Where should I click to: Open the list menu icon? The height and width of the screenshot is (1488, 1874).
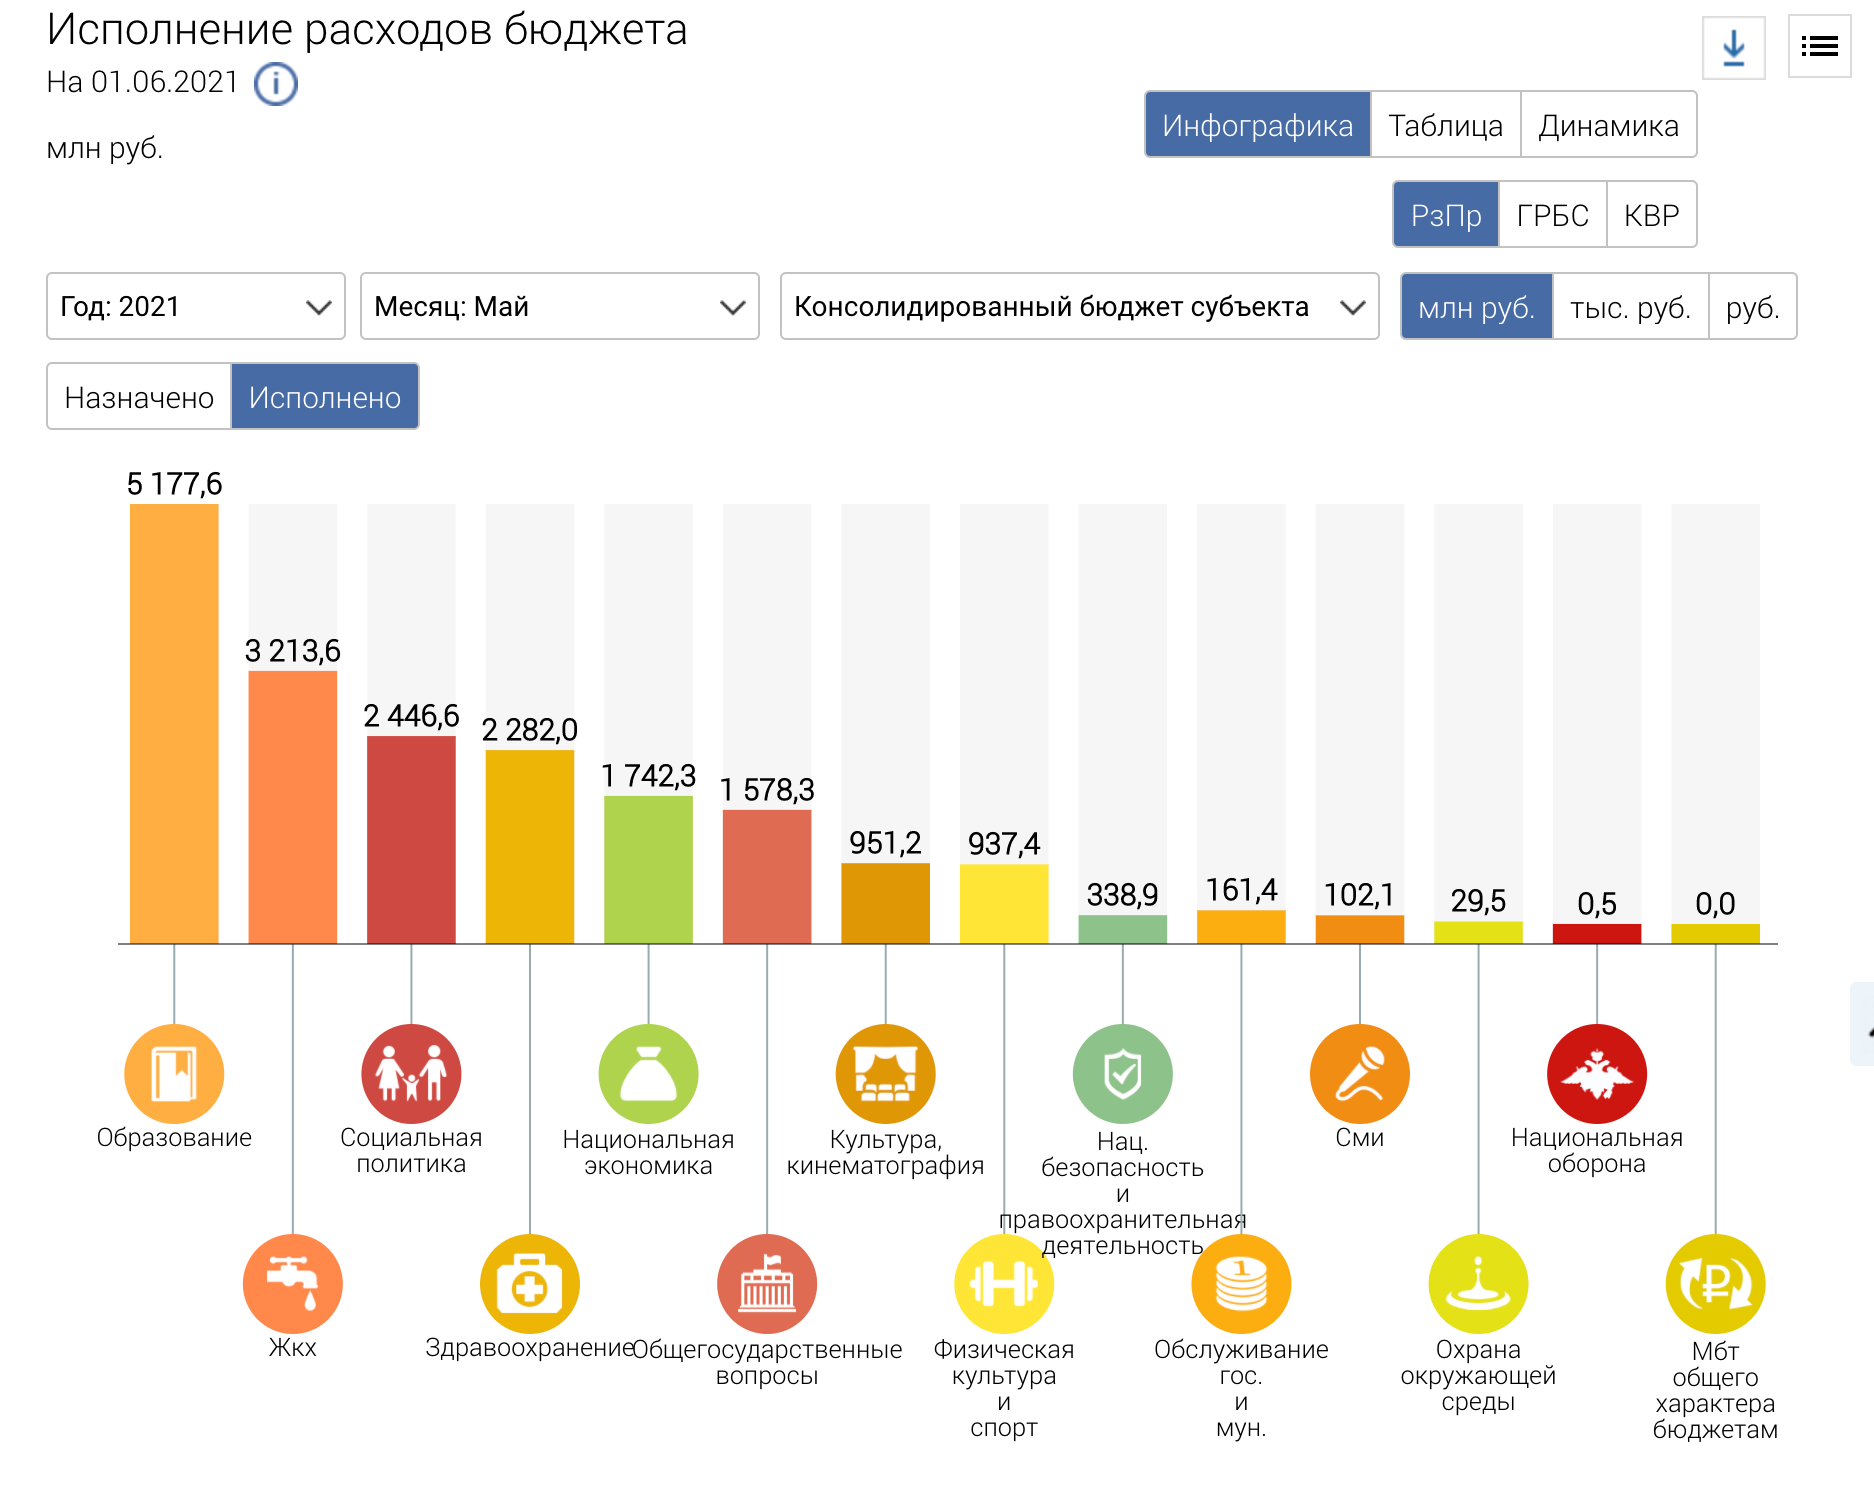(x=1820, y=47)
